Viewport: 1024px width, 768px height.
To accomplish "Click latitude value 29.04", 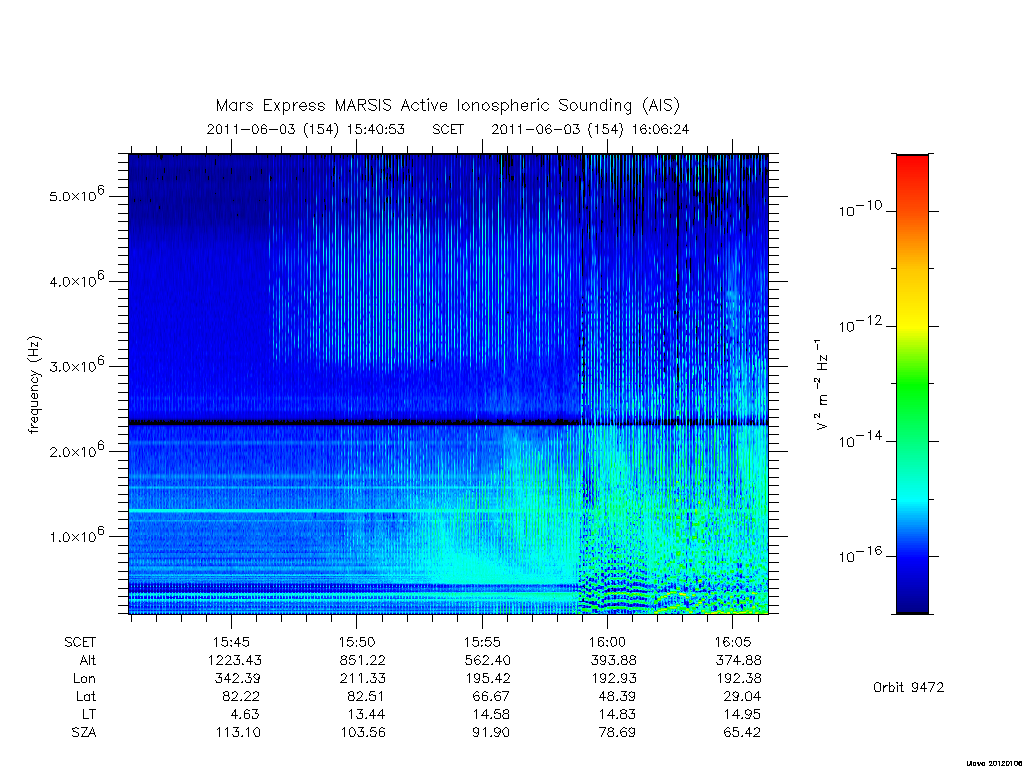I will (742, 696).
